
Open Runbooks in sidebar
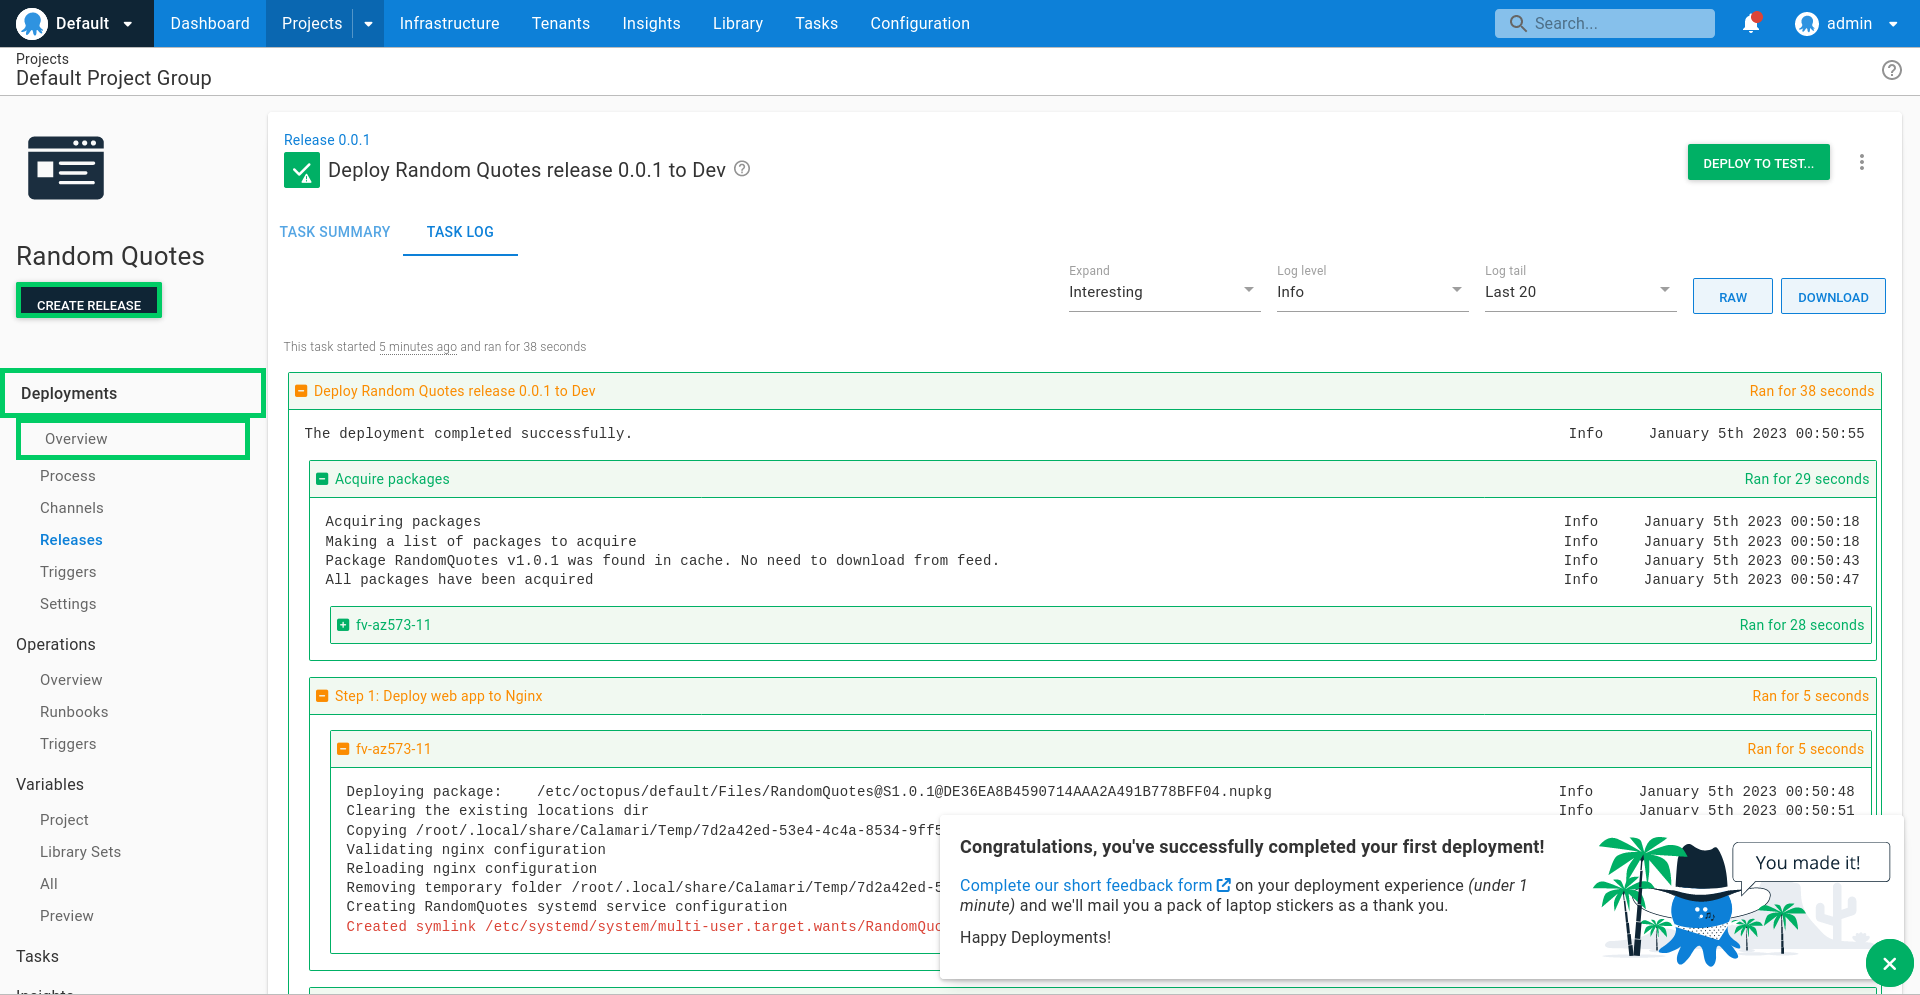click(x=74, y=712)
